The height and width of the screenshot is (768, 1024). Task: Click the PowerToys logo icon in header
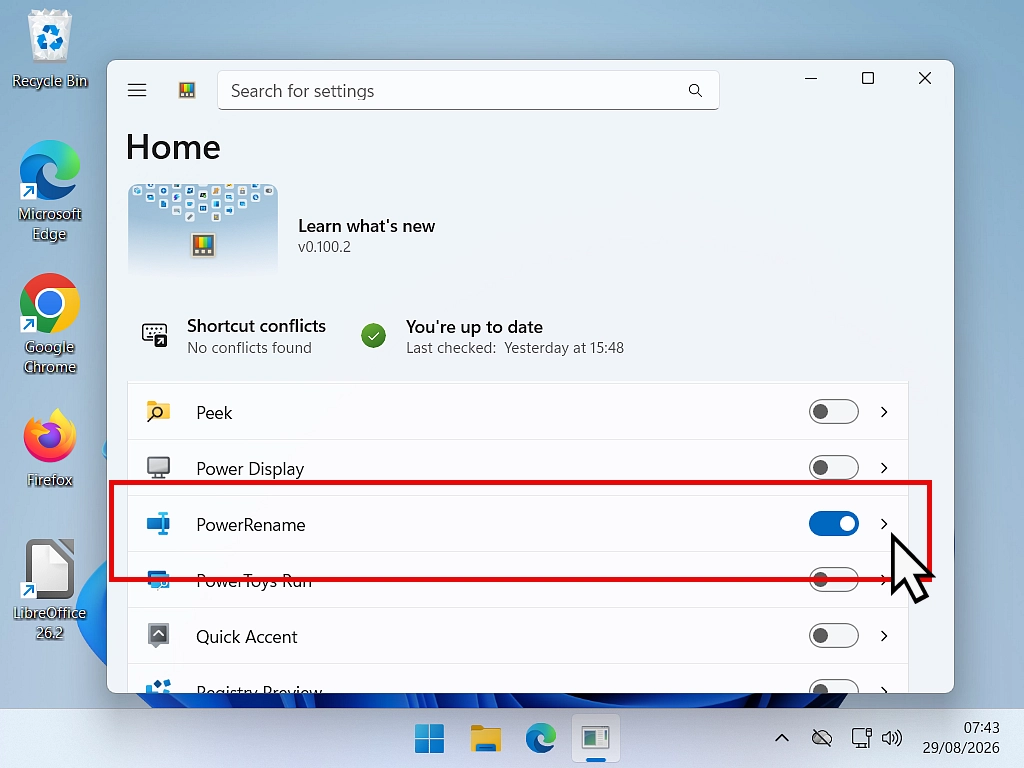(x=187, y=90)
